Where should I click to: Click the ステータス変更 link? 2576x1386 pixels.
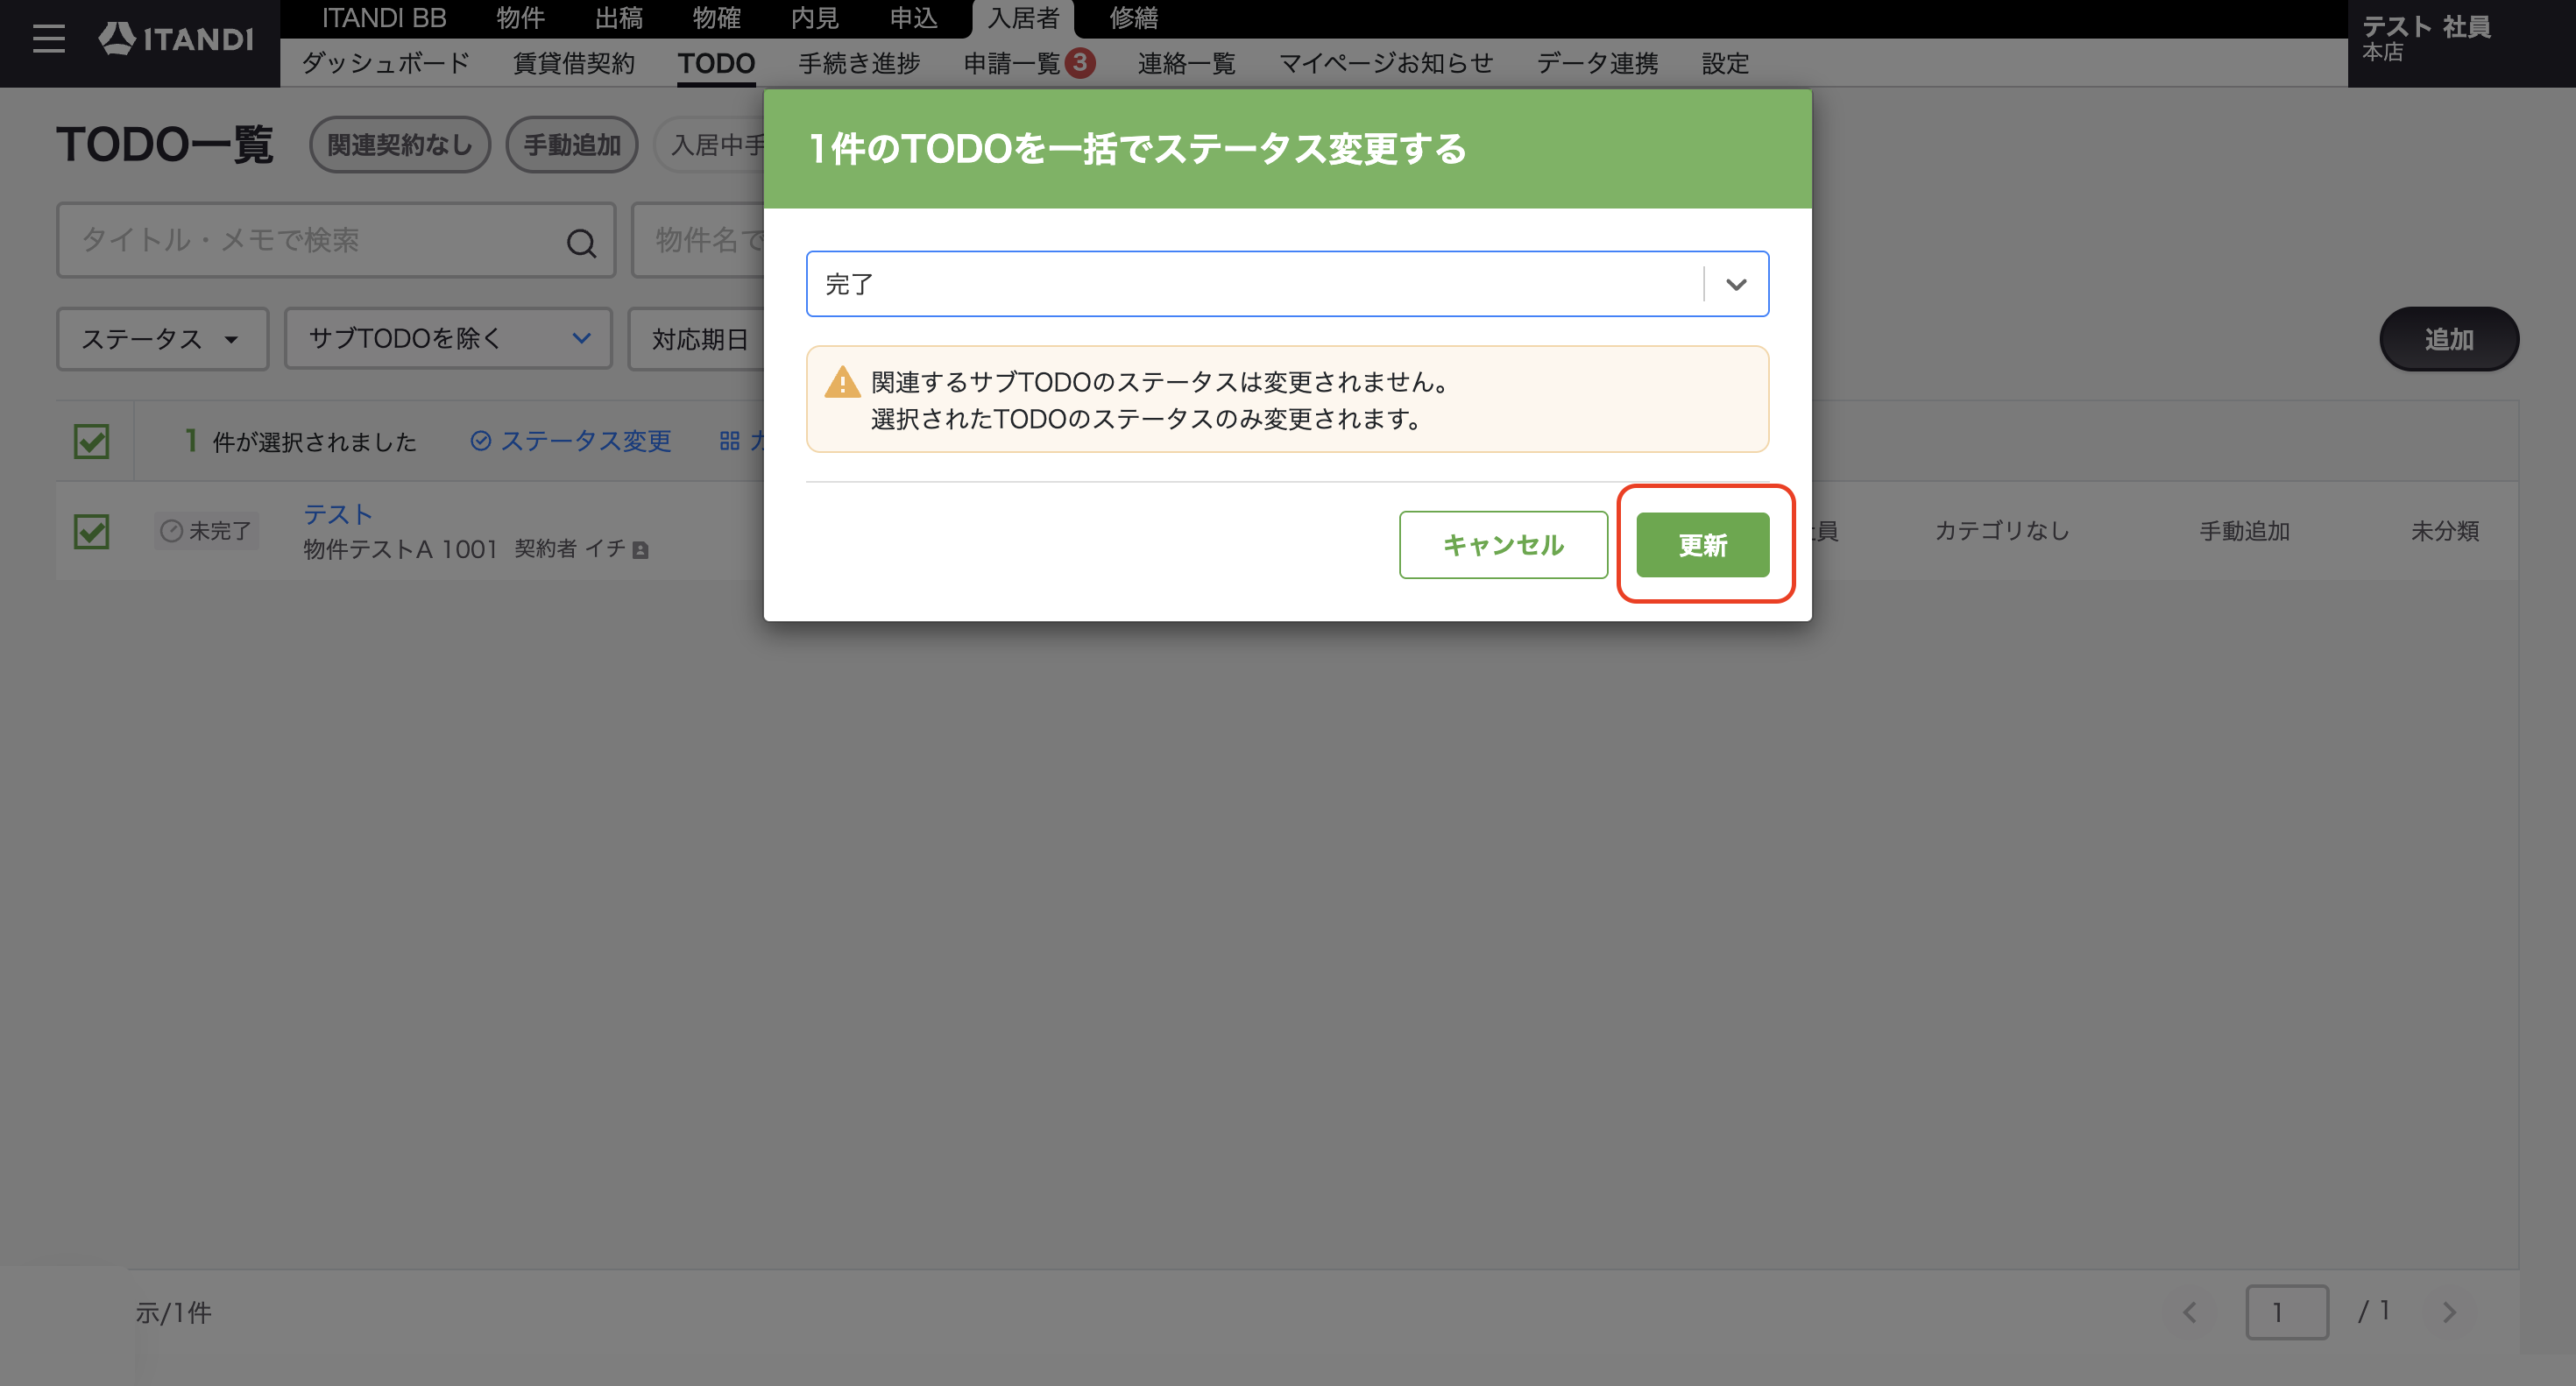[571, 441]
